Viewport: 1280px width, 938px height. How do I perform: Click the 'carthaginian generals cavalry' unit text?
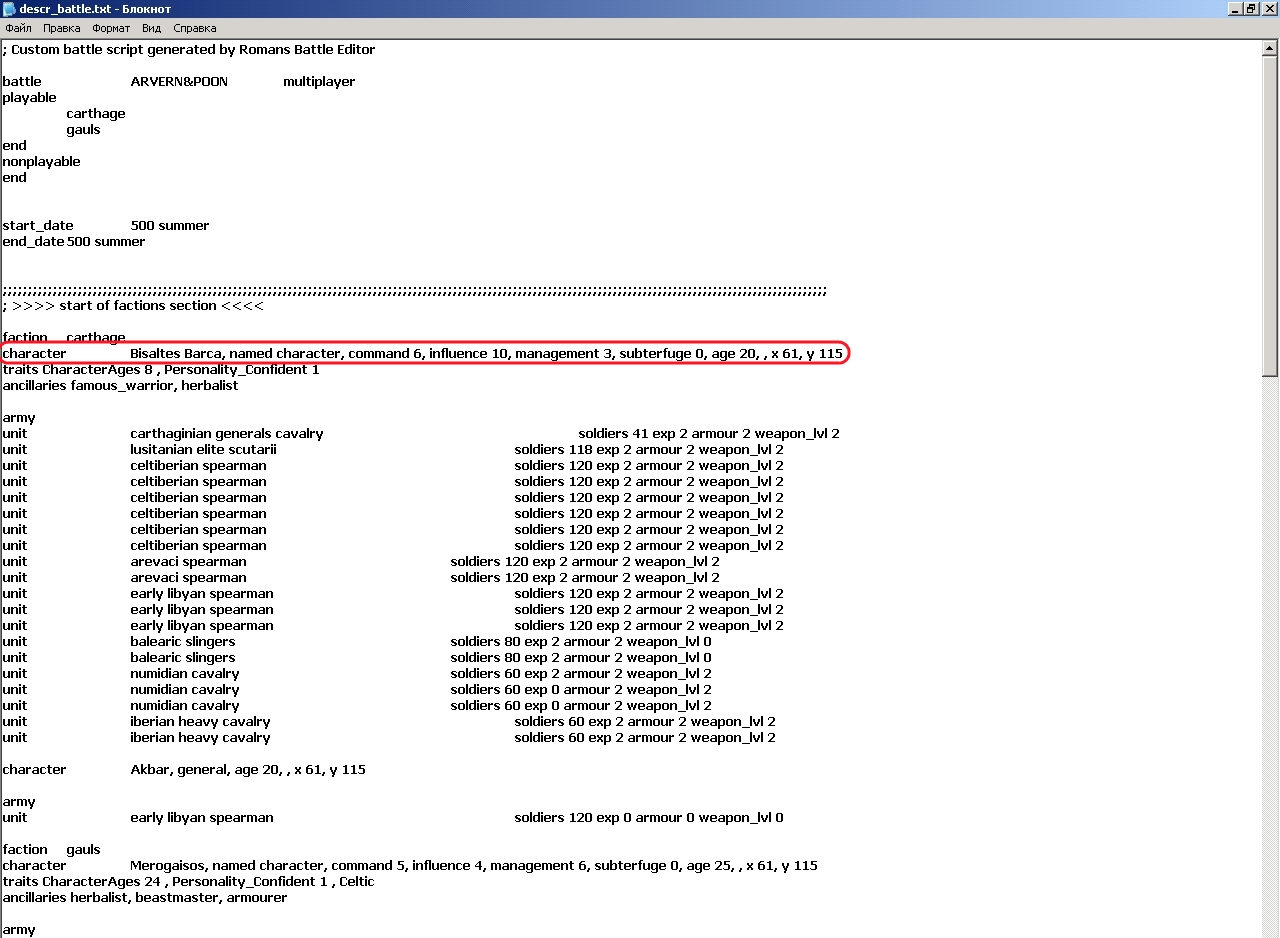pyautogui.click(x=226, y=434)
